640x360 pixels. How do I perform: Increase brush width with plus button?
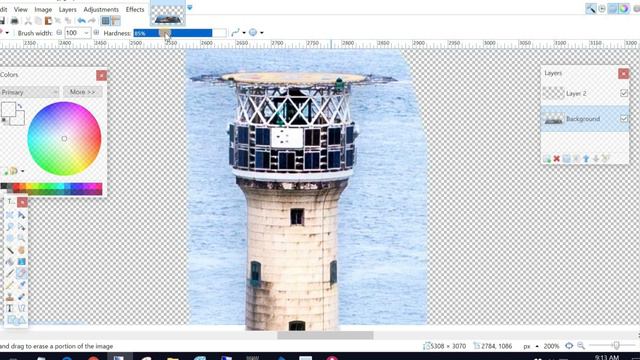[96, 33]
